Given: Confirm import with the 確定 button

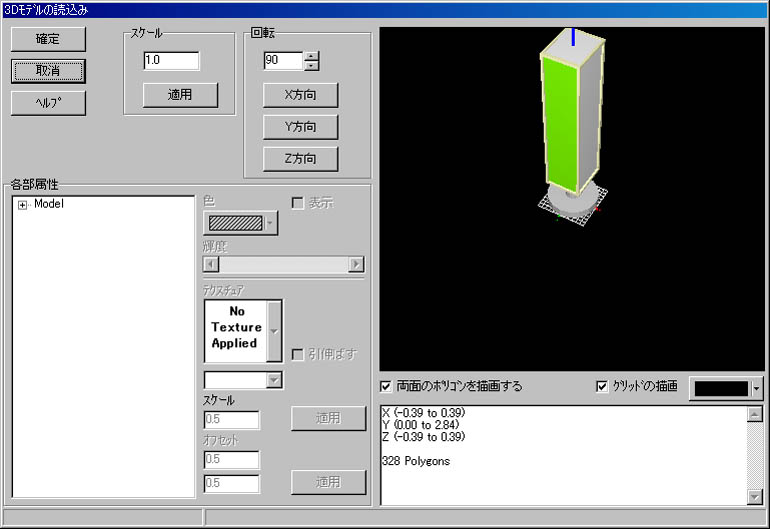Looking at the screenshot, I should coord(48,39).
